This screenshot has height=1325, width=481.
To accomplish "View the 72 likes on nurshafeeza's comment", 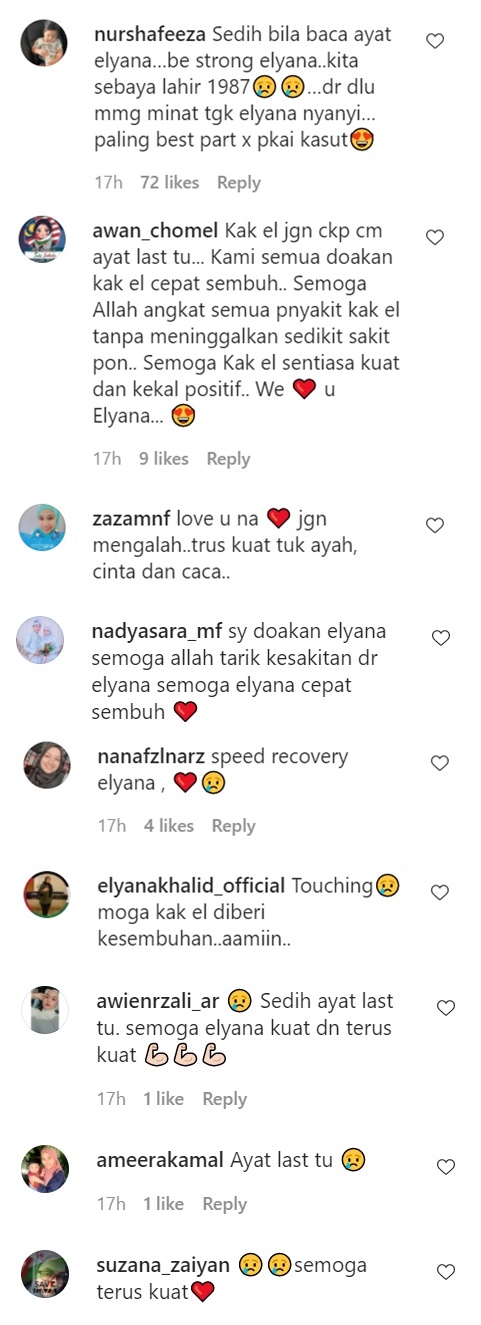I will click(x=169, y=183).
